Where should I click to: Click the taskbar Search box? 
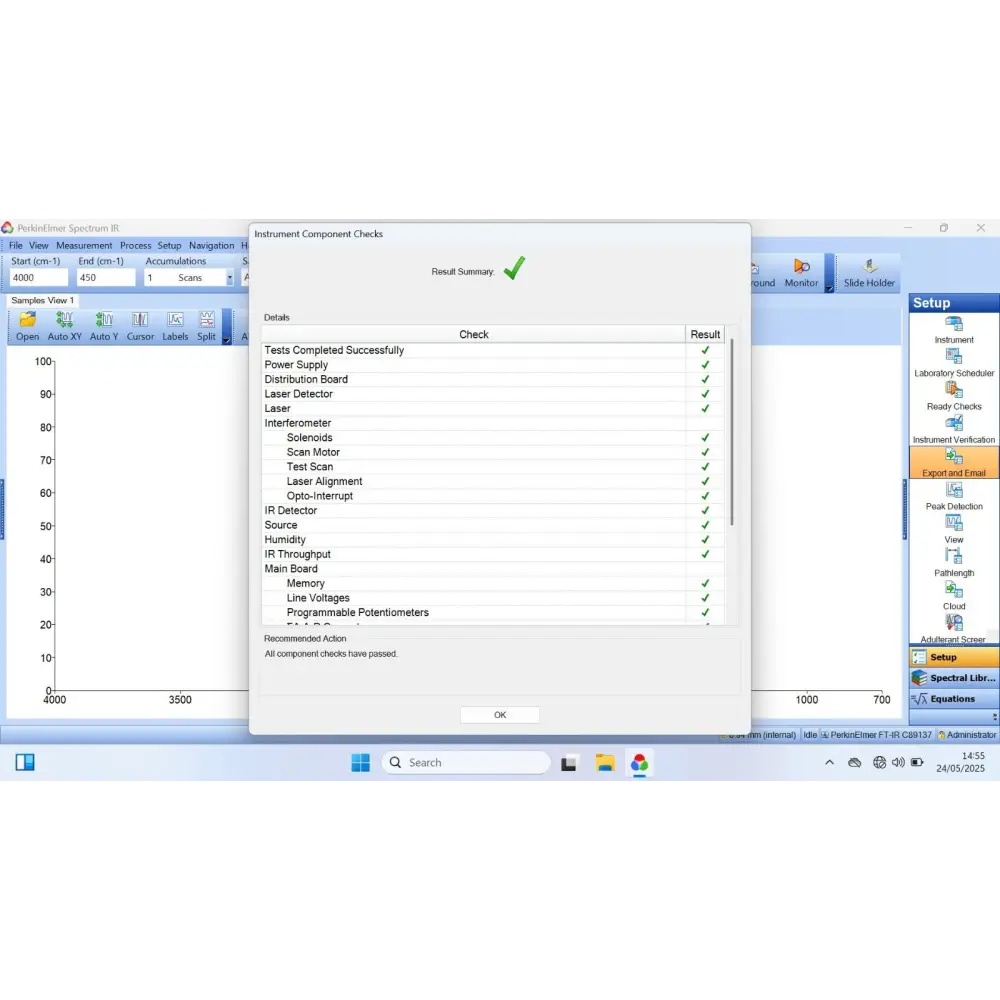pyautogui.click(x=466, y=763)
